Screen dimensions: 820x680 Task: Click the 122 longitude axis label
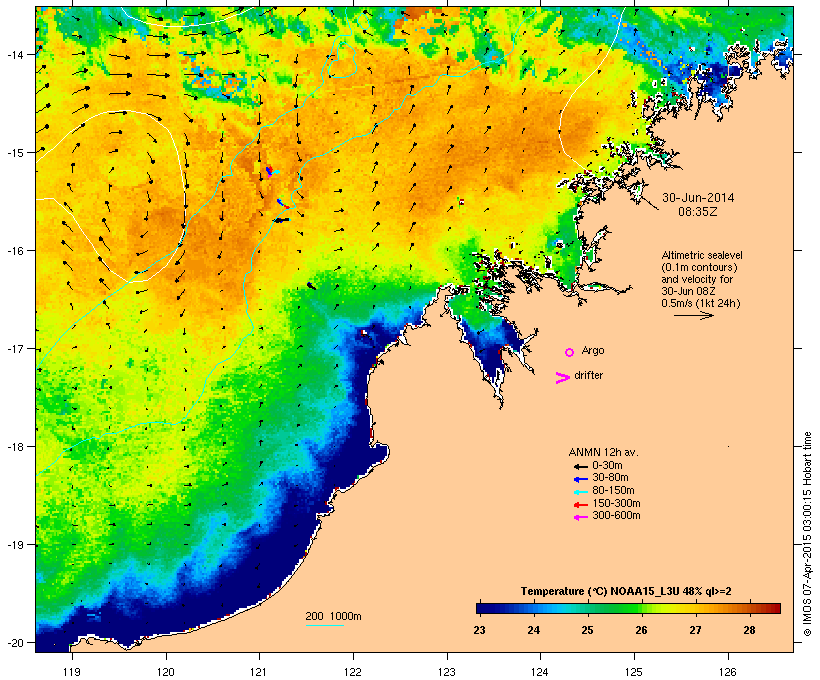pos(353,672)
